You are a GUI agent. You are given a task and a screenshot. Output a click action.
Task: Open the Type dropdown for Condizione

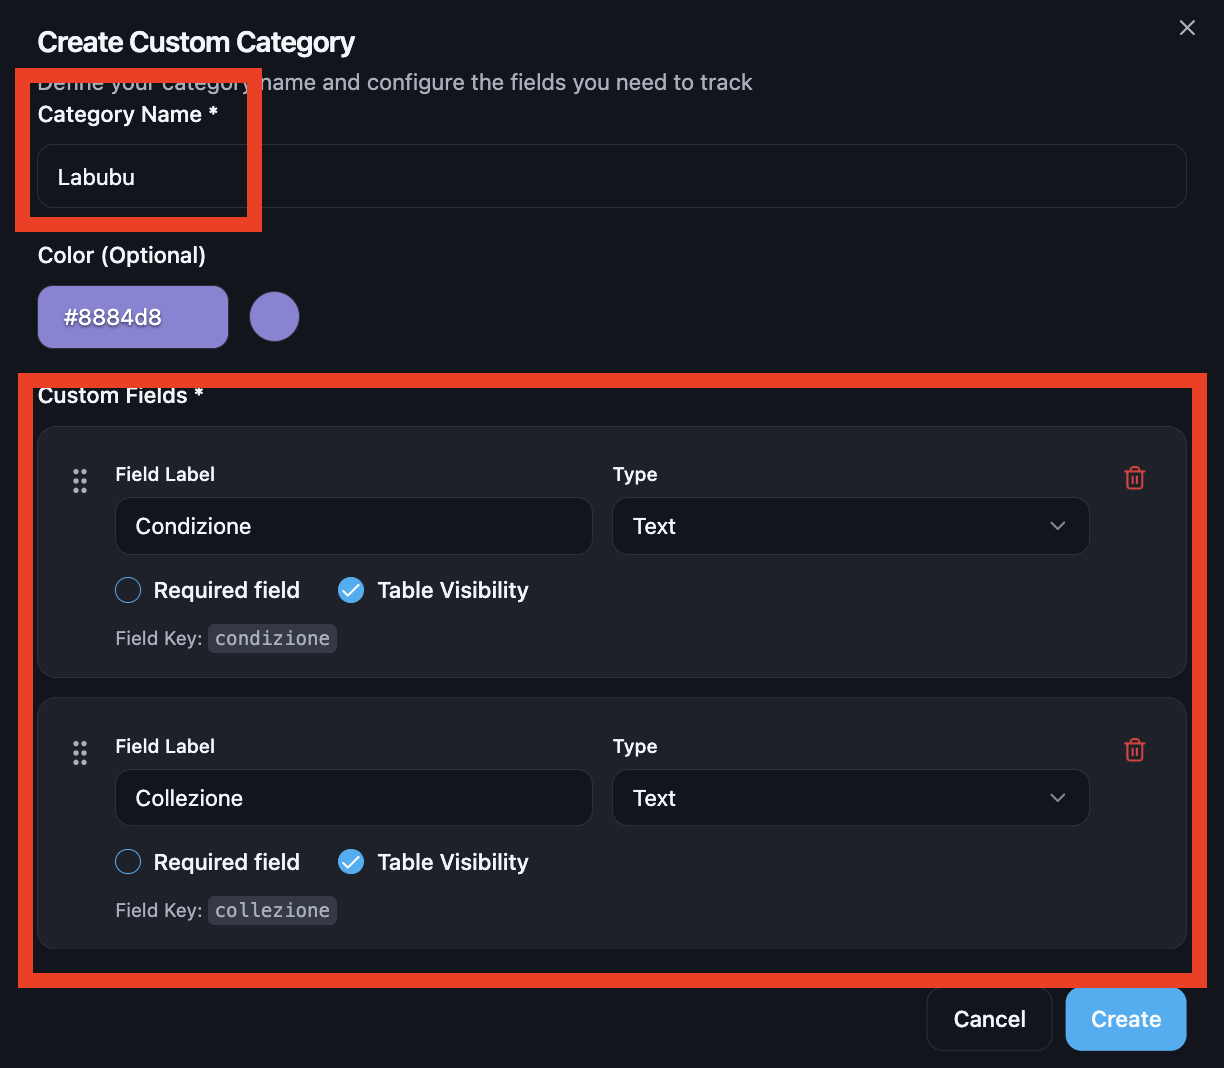click(850, 526)
